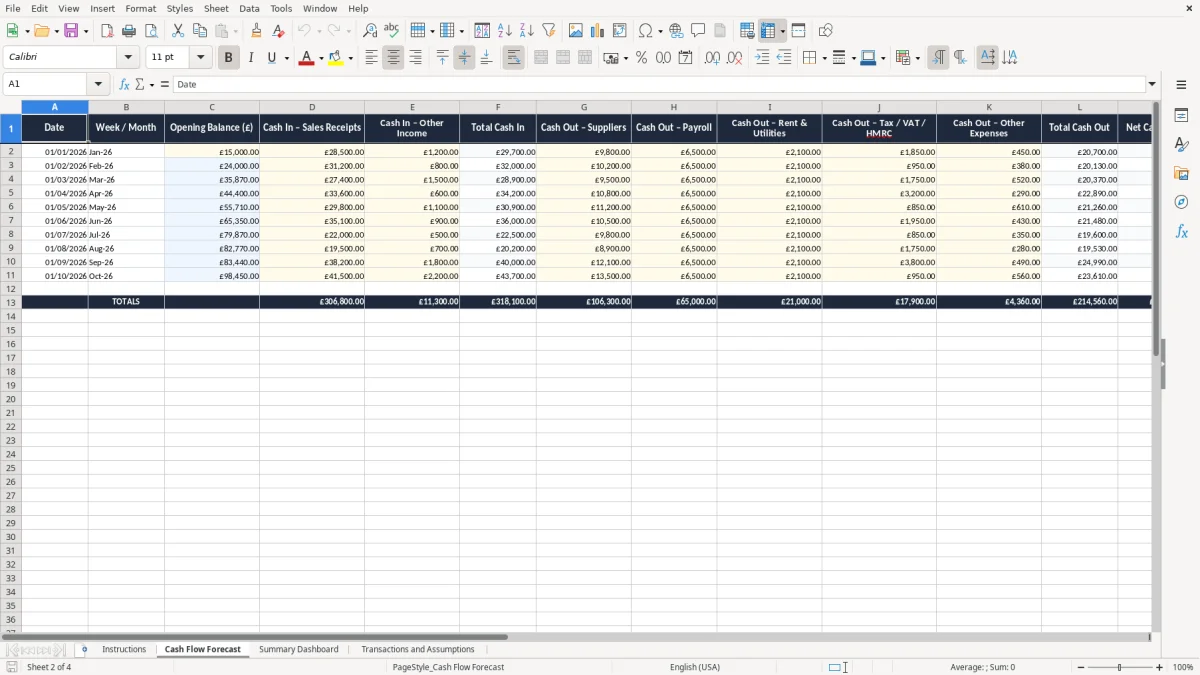Open the Data menu
This screenshot has width=1200, height=675.
pos(250,8)
